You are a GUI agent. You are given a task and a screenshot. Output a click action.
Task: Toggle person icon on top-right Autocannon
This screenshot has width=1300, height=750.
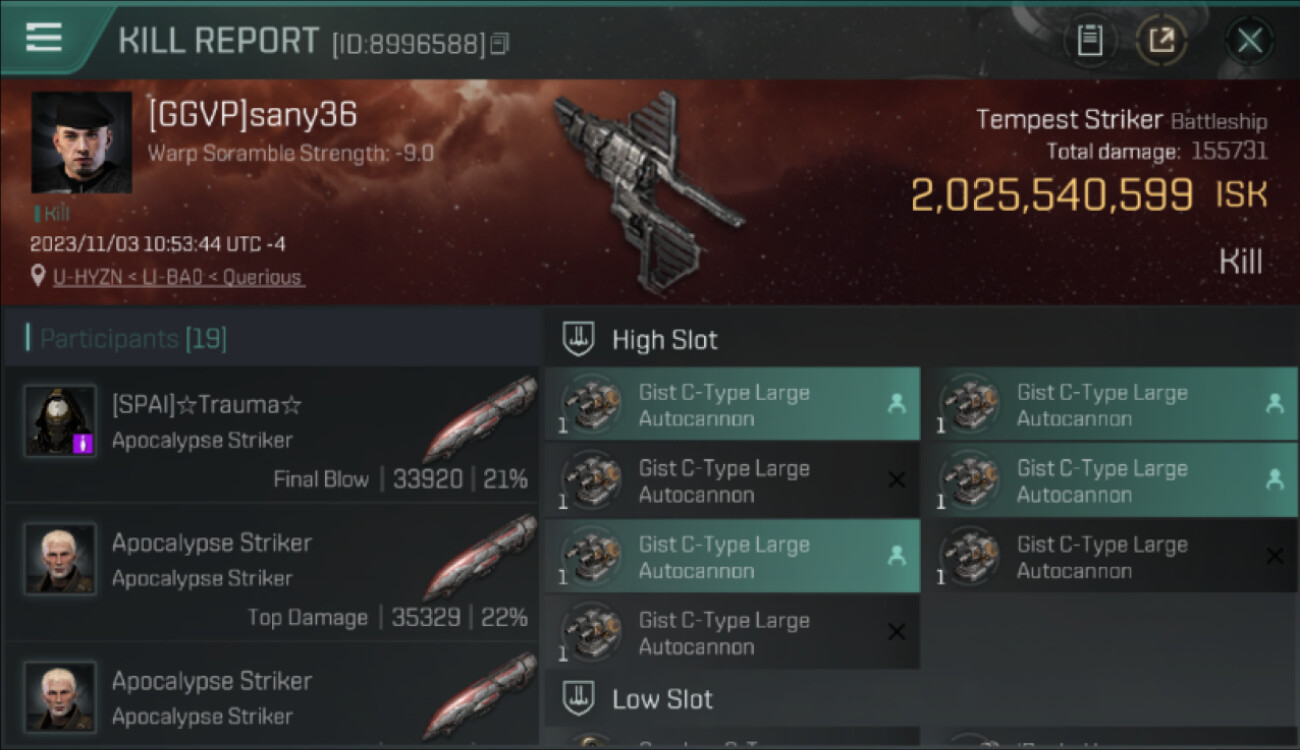point(1274,404)
